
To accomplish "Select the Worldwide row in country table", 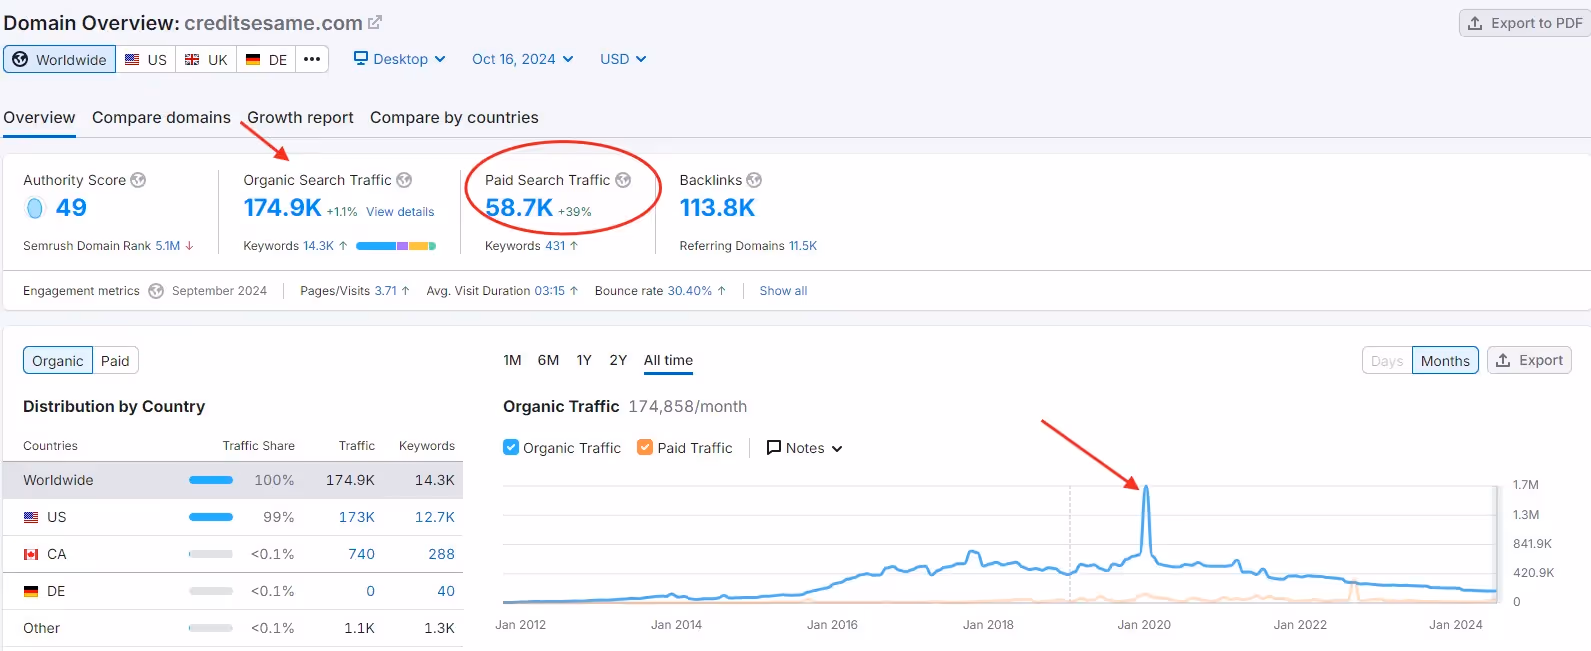I will 233,480.
